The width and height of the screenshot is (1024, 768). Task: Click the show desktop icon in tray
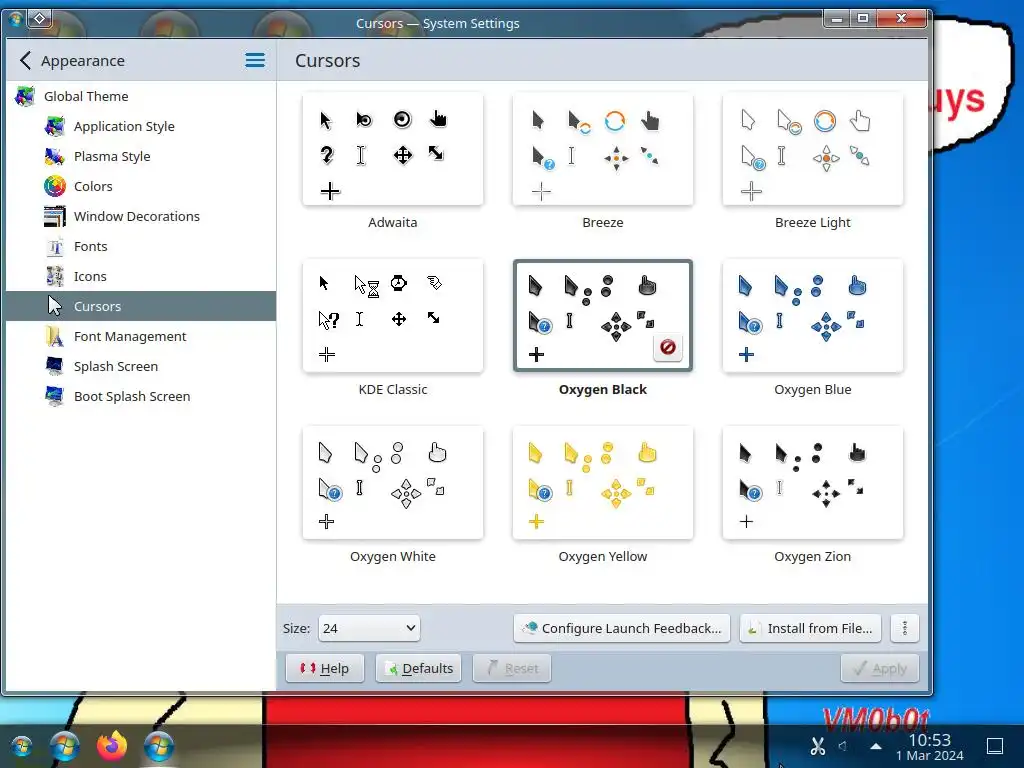pos(995,746)
